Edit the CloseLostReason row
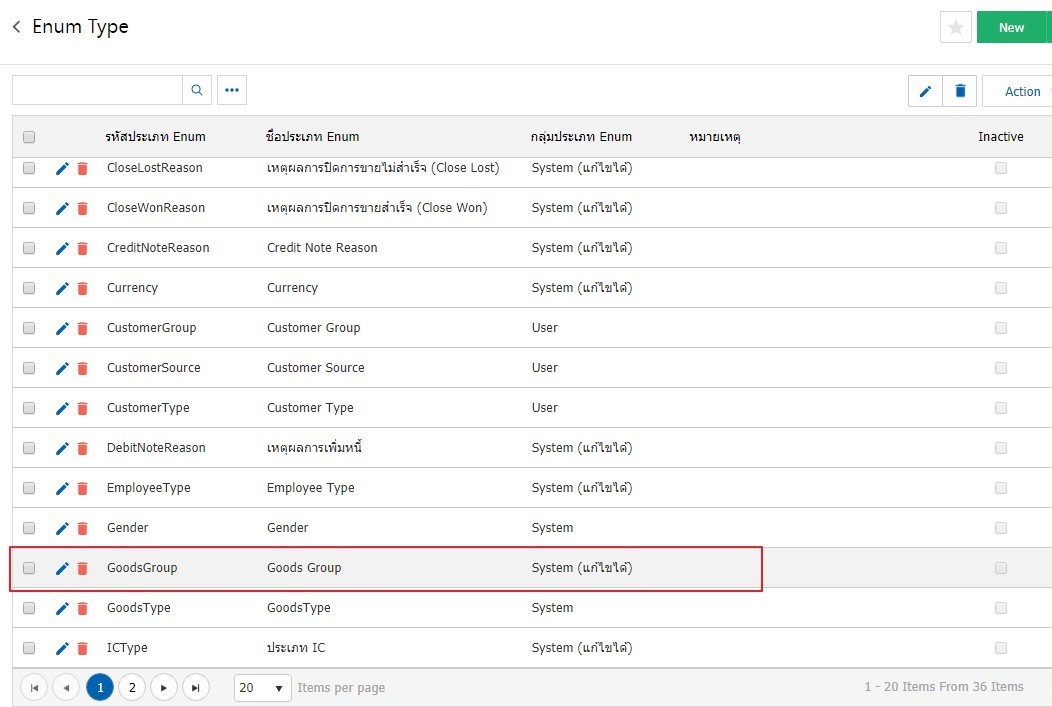This screenshot has height=707, width=1052. [62, 168]
